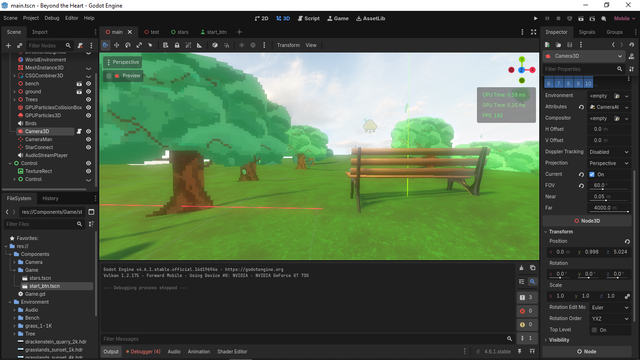Run the project with play button

536,18
